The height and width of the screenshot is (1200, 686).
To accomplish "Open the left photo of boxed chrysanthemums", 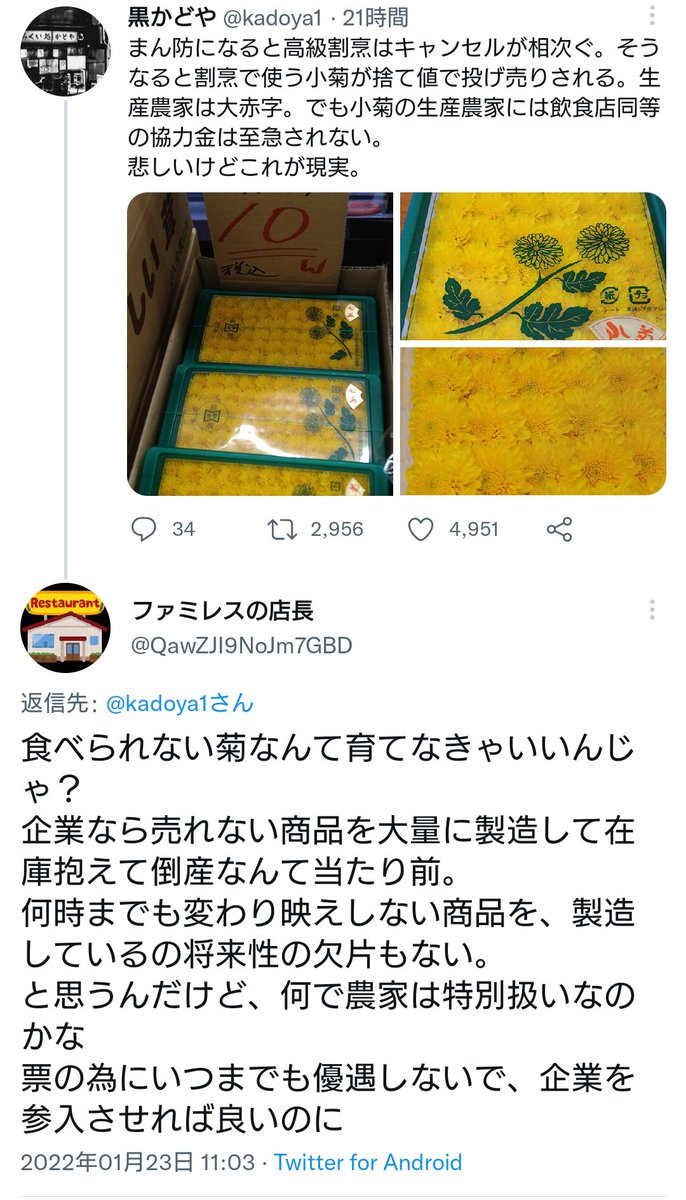I will click(262, 344).
